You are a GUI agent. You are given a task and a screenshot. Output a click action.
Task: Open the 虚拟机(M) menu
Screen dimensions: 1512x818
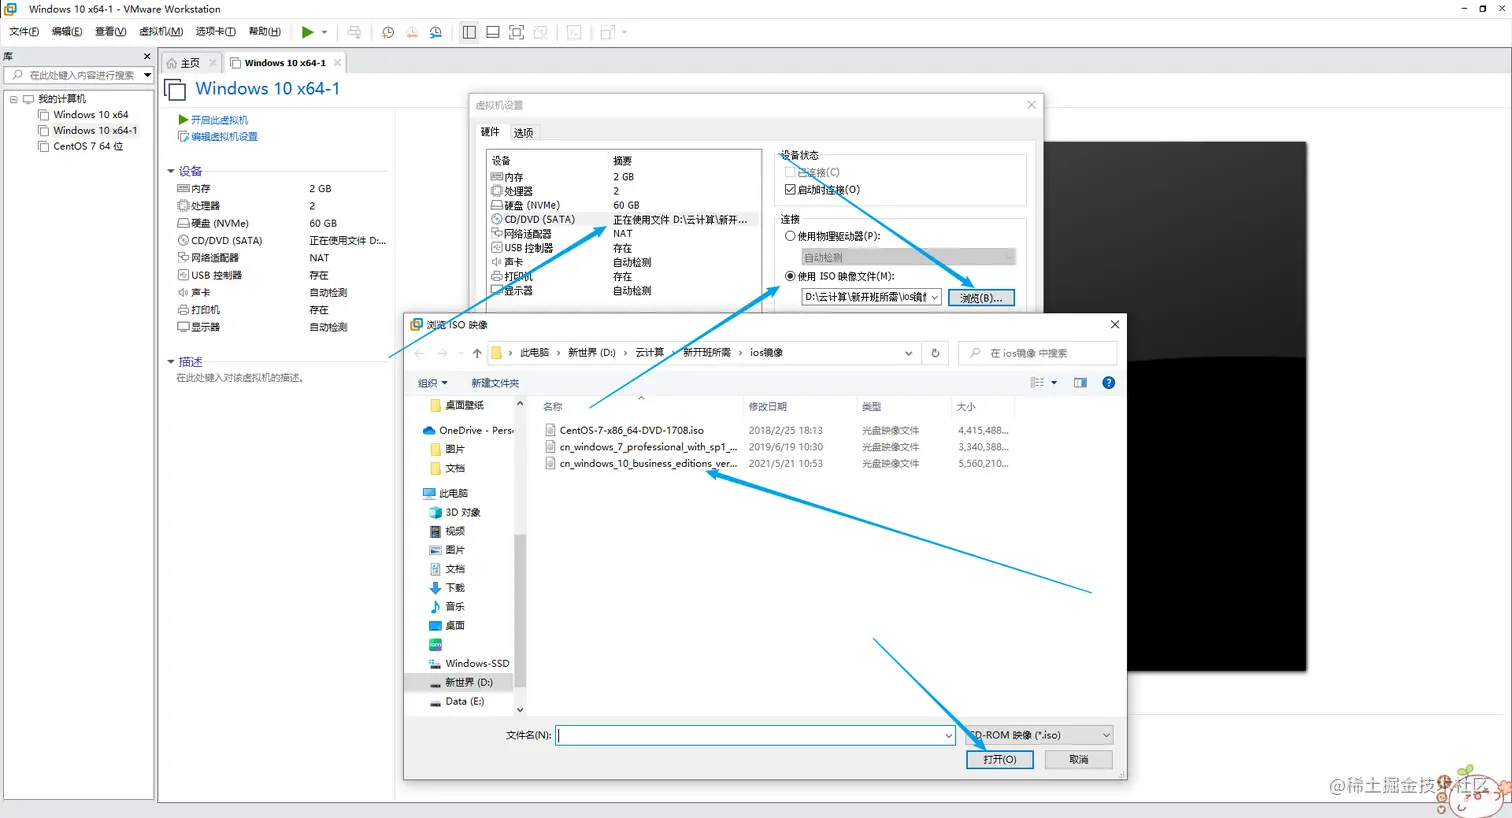tap(161, 32)
